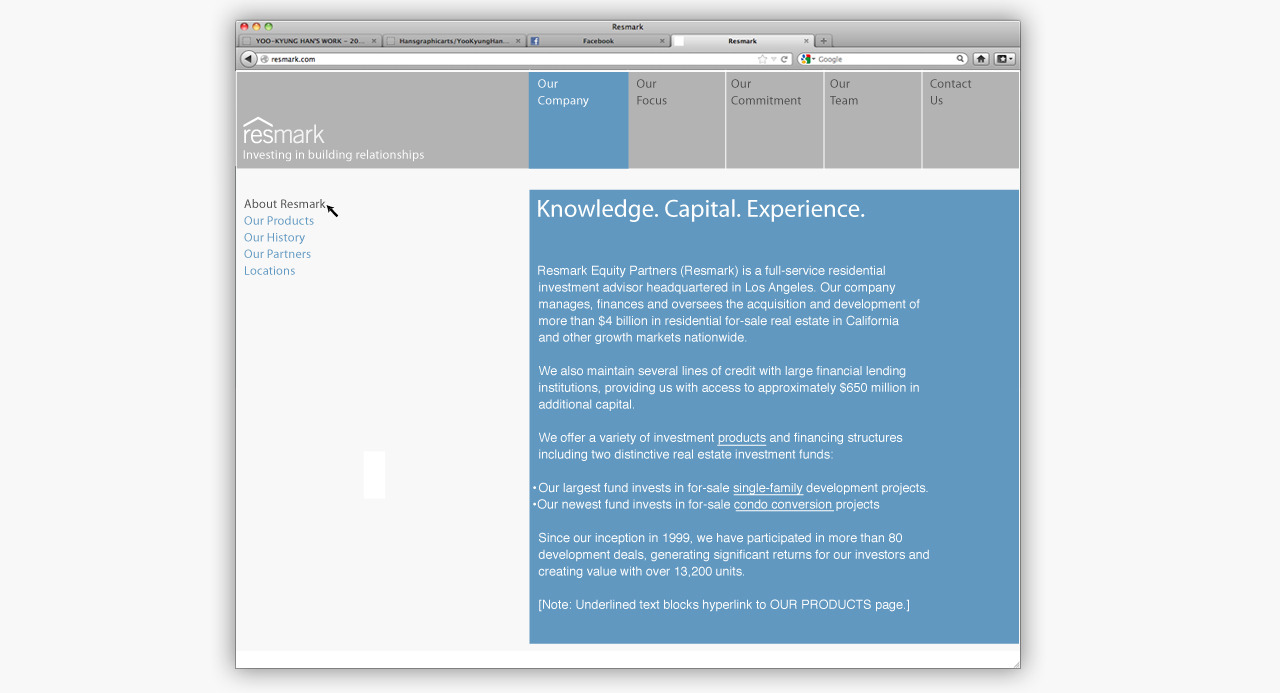The image size is (1280, 693).
Task: Go to the Our Commitment navigation section
Action: point(766,92)
